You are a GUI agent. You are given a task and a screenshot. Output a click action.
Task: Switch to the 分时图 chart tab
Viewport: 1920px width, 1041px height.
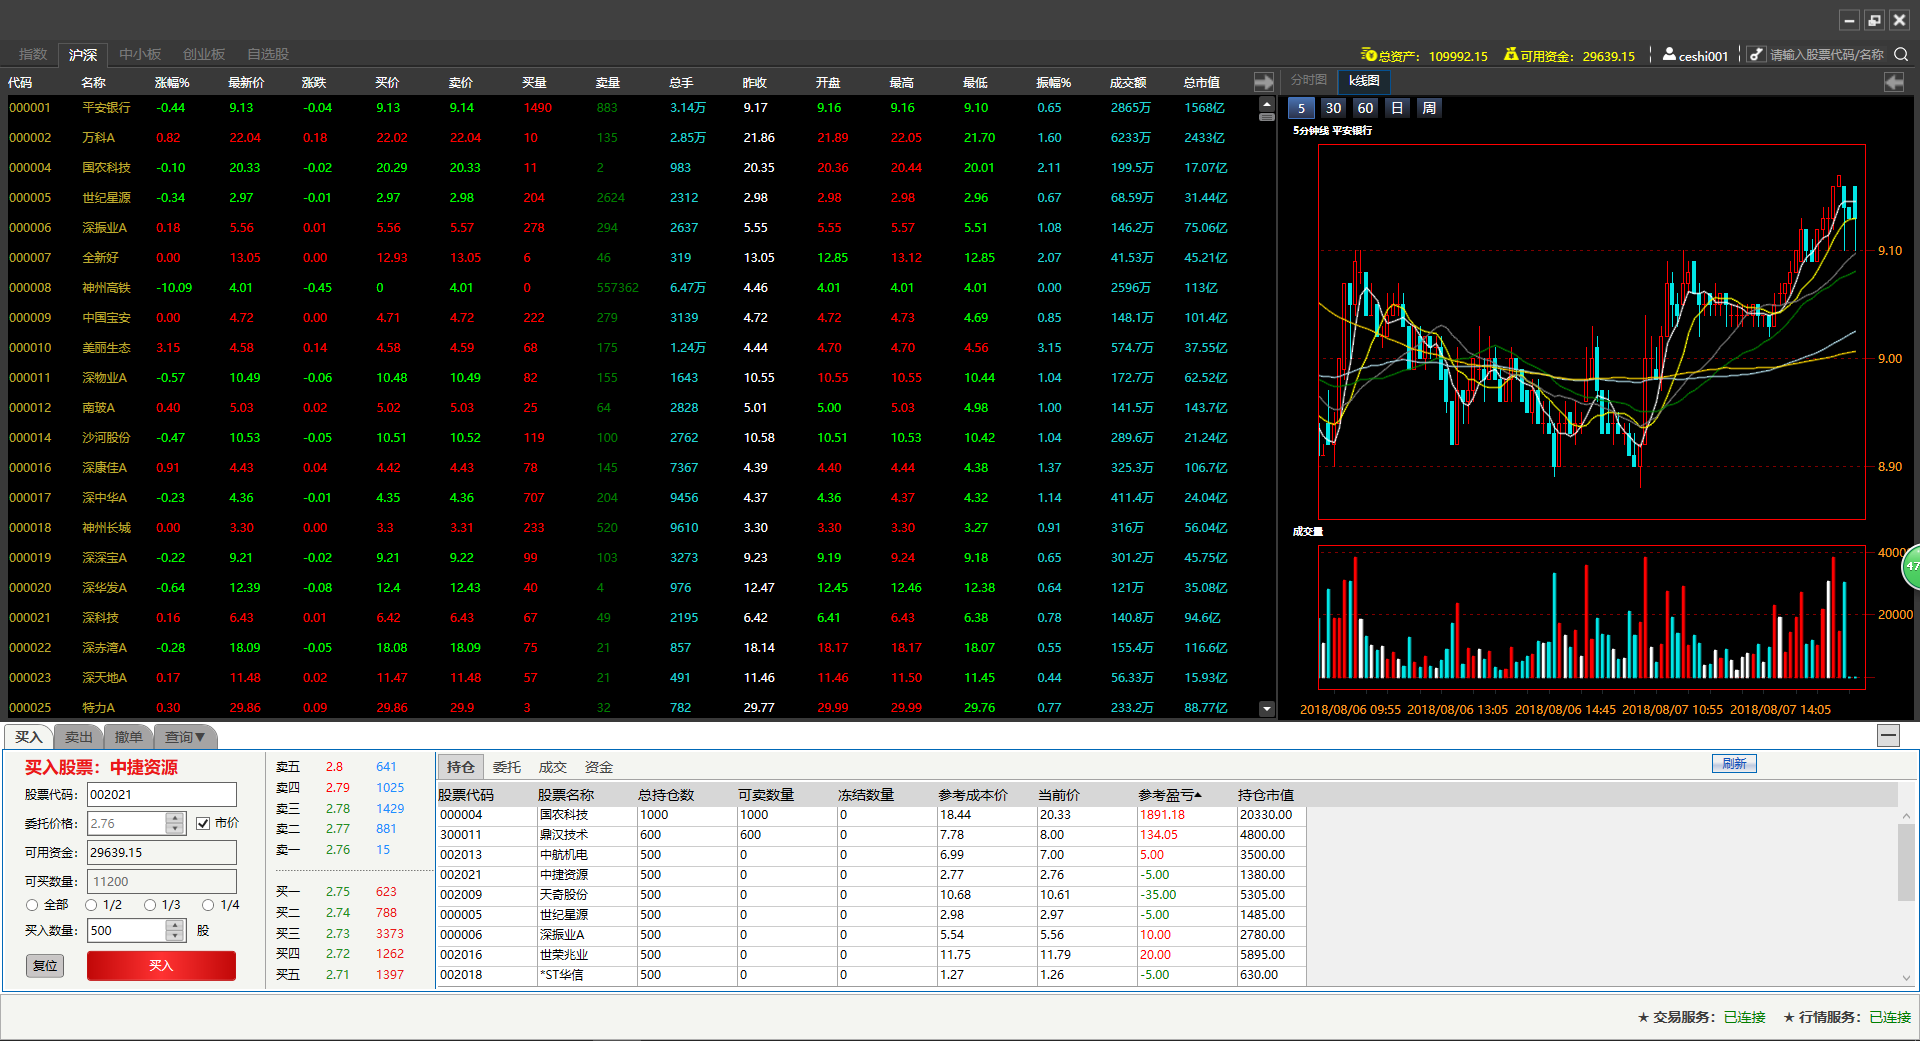[1309, 80]
